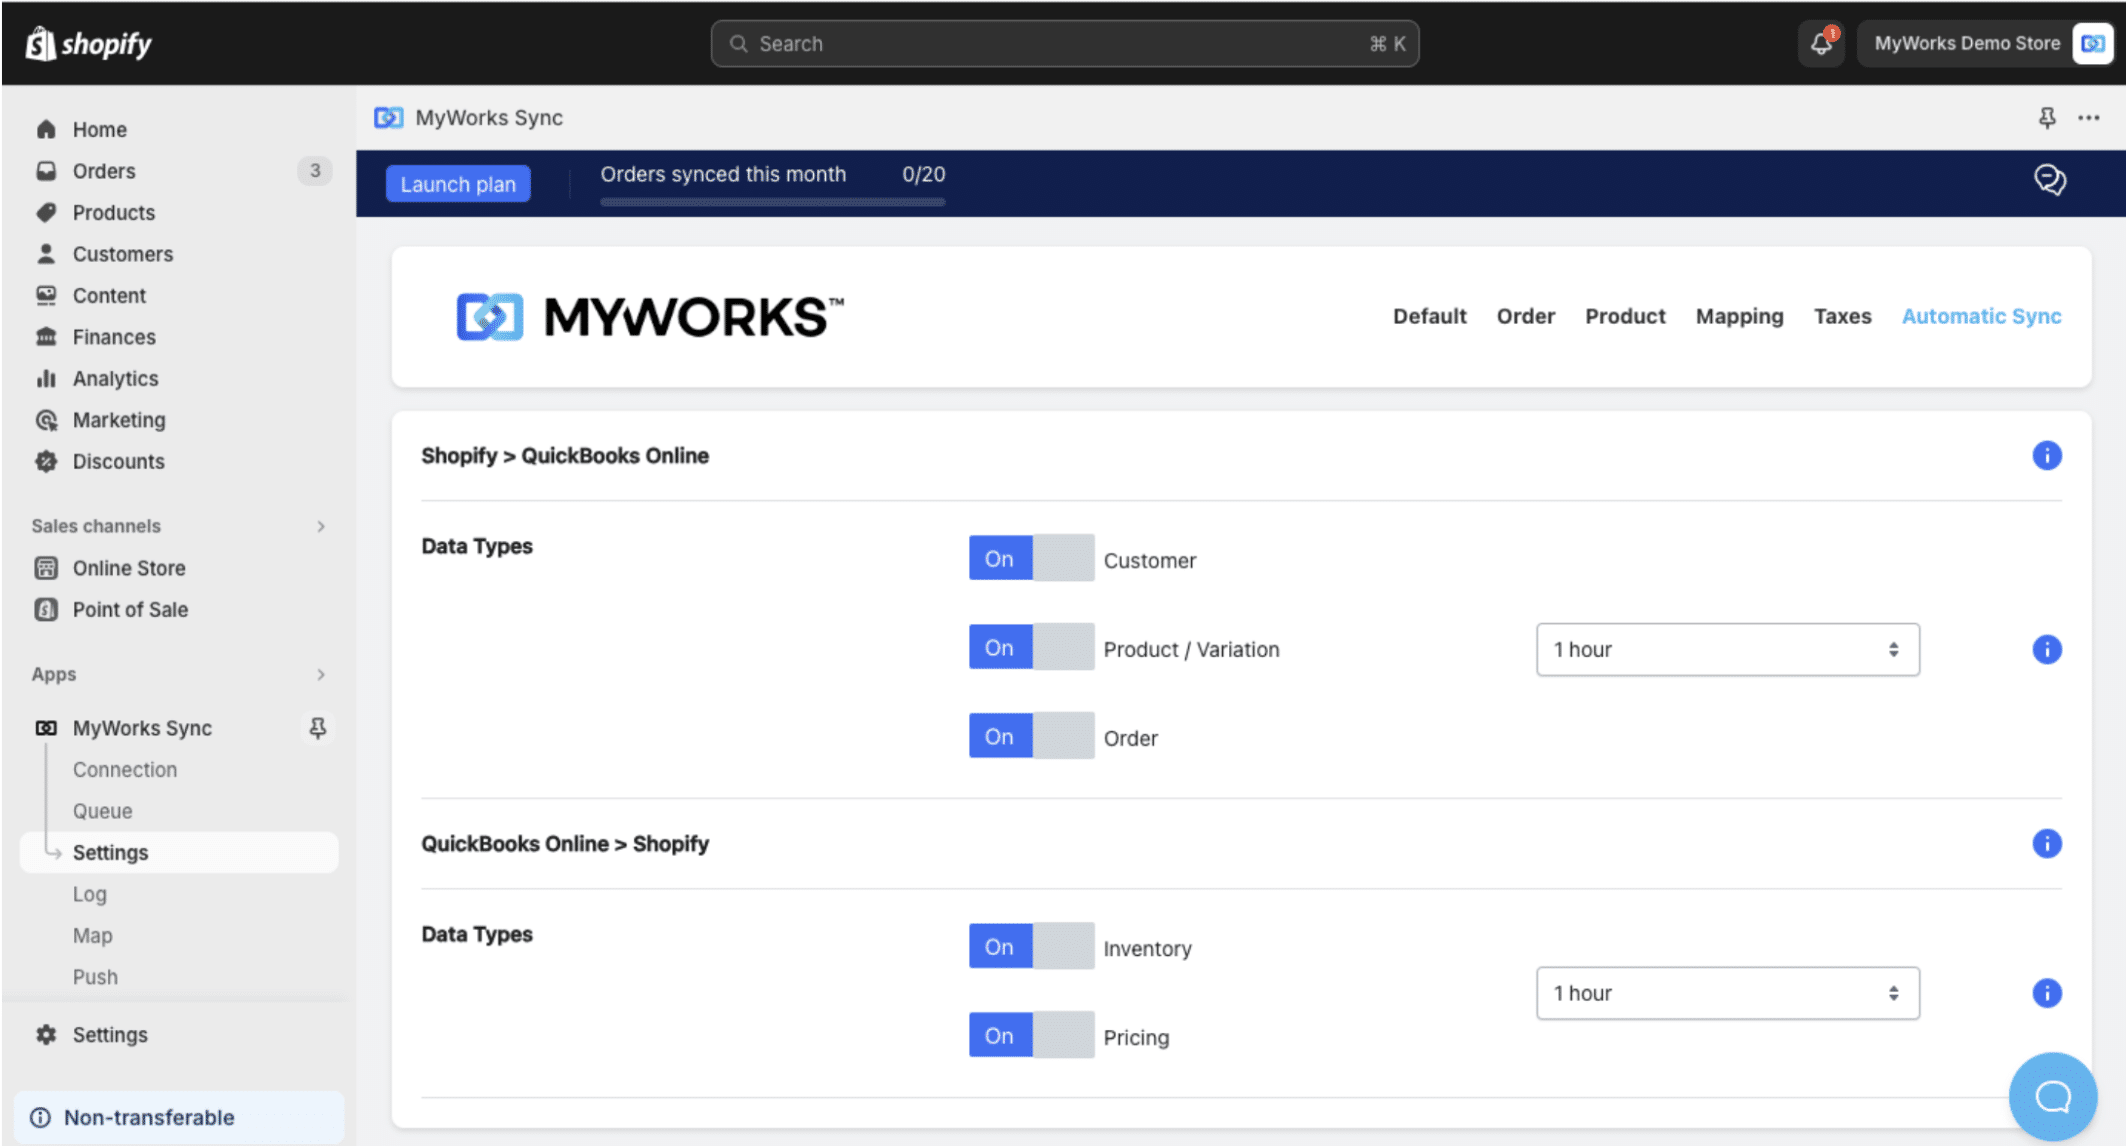Viewport: 2126px width, 1146px height.
Task: Click the Settings gear icon in sidebar
Action: tap(46, 1034)
